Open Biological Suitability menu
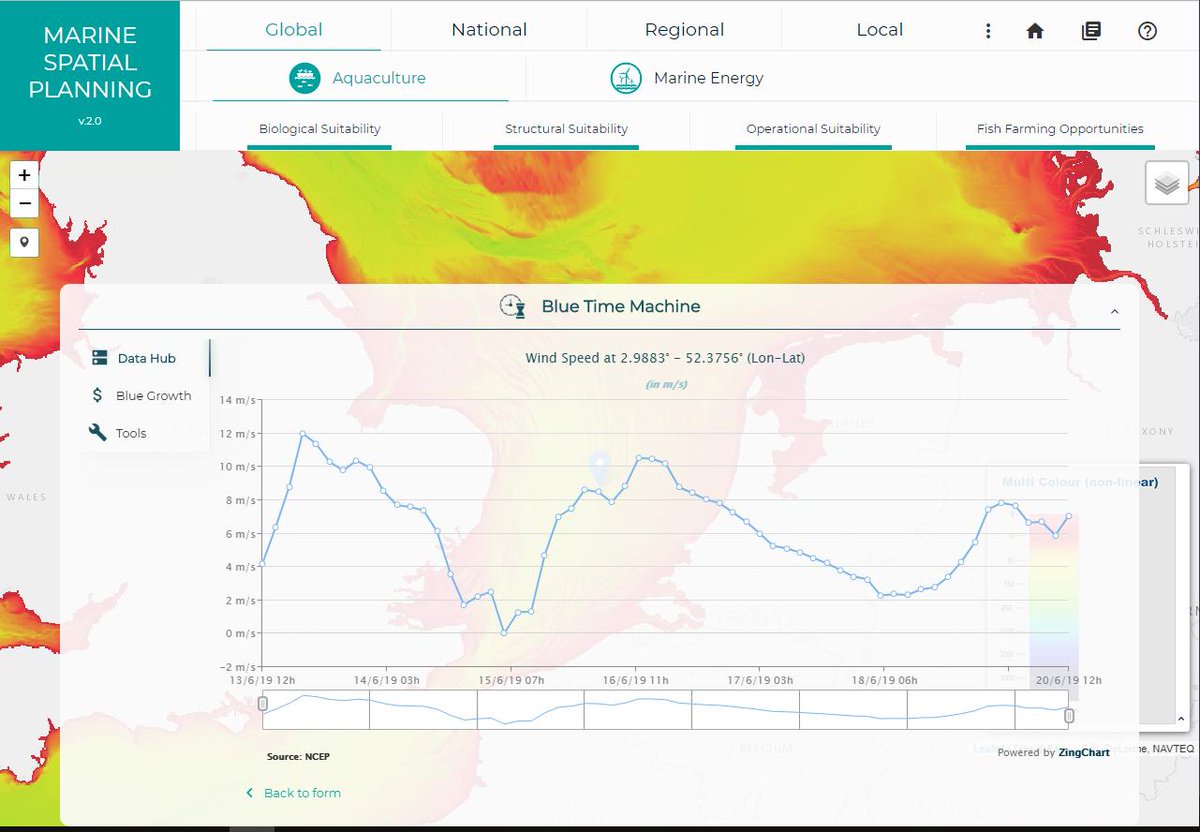 pos(320,129)
